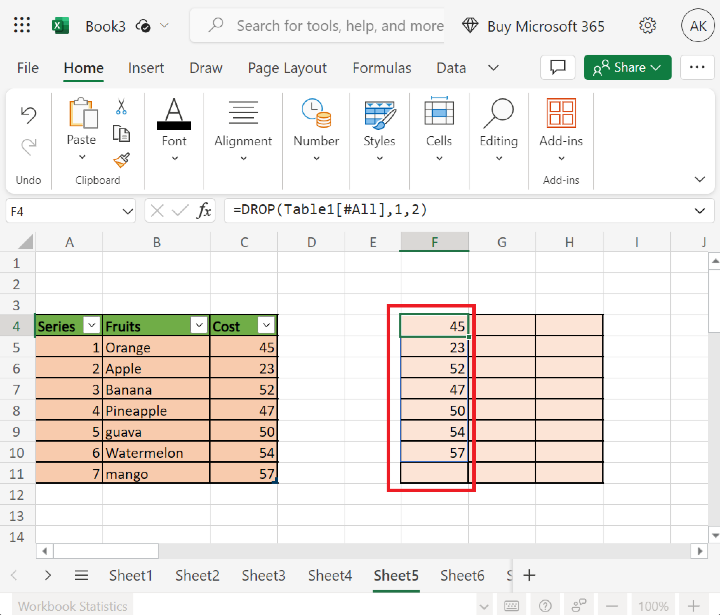Show more ribbon tabs chevron
This screenshot has height=615, width=720.
493,68
